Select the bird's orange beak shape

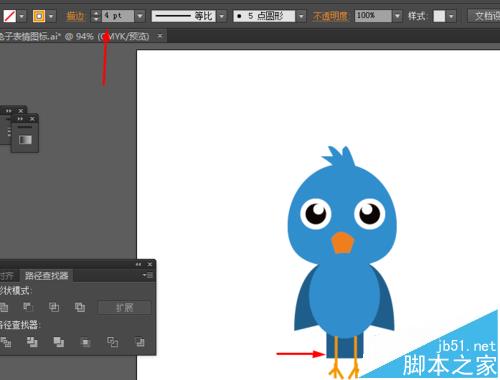tap(342, 243)
